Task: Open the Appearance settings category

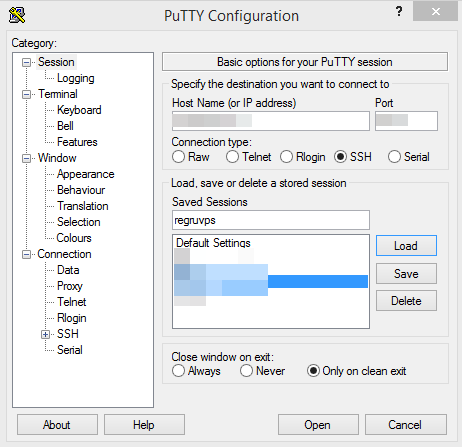Action: click(86, 174)
